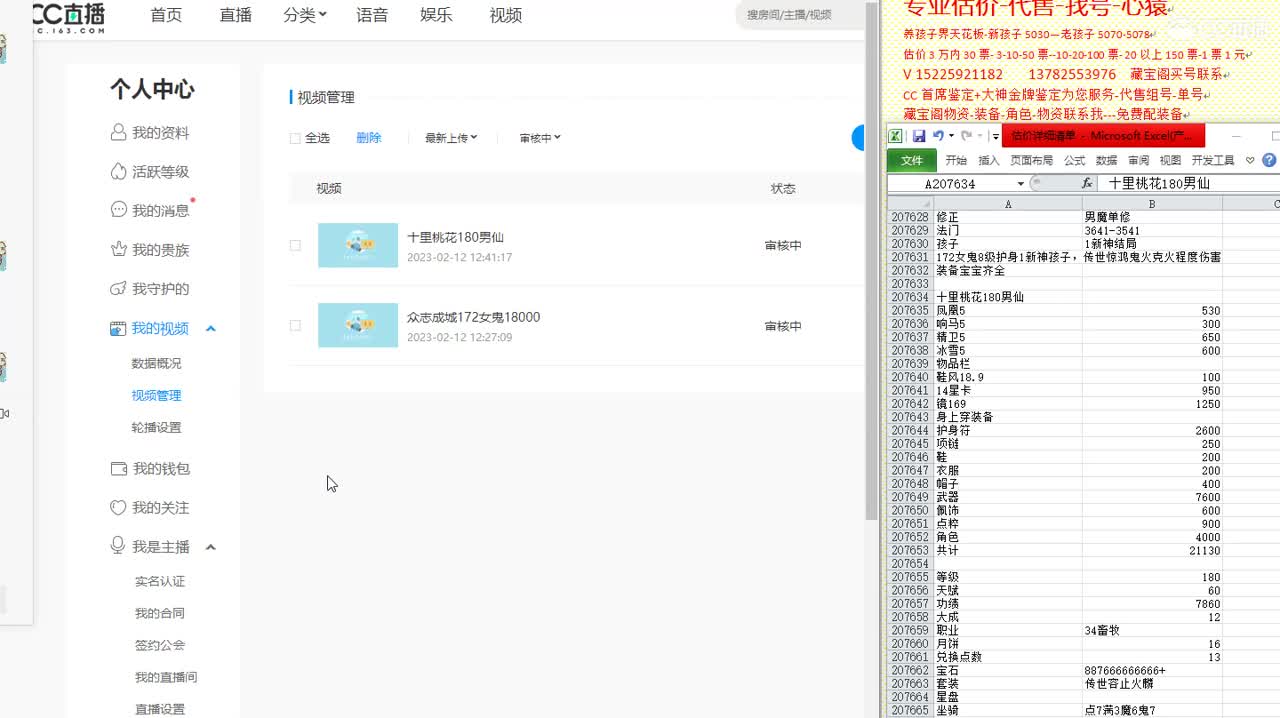Click the Excel undo icon
Viewport: 1280px width, 718px height.
937,136
